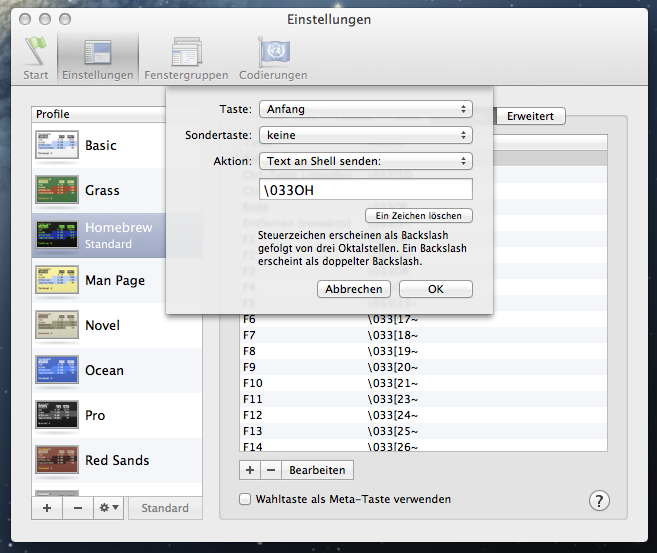Remove the selected key mapping

(271, 470)
